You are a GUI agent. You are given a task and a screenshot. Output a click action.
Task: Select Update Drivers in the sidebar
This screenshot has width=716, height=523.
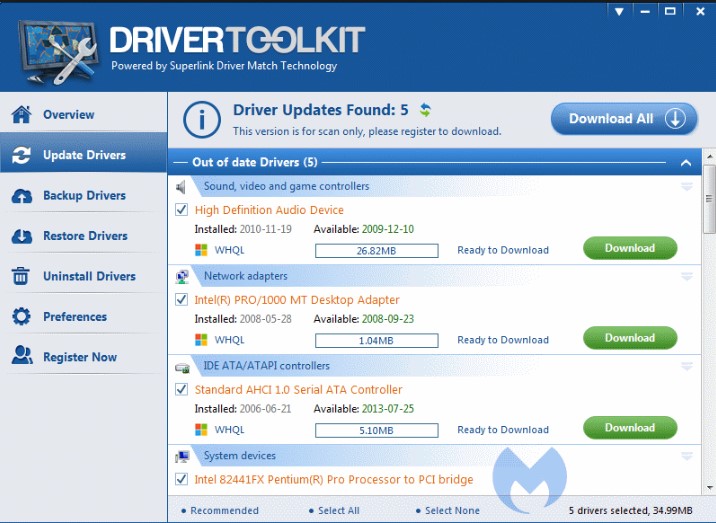tap(84, 155)
